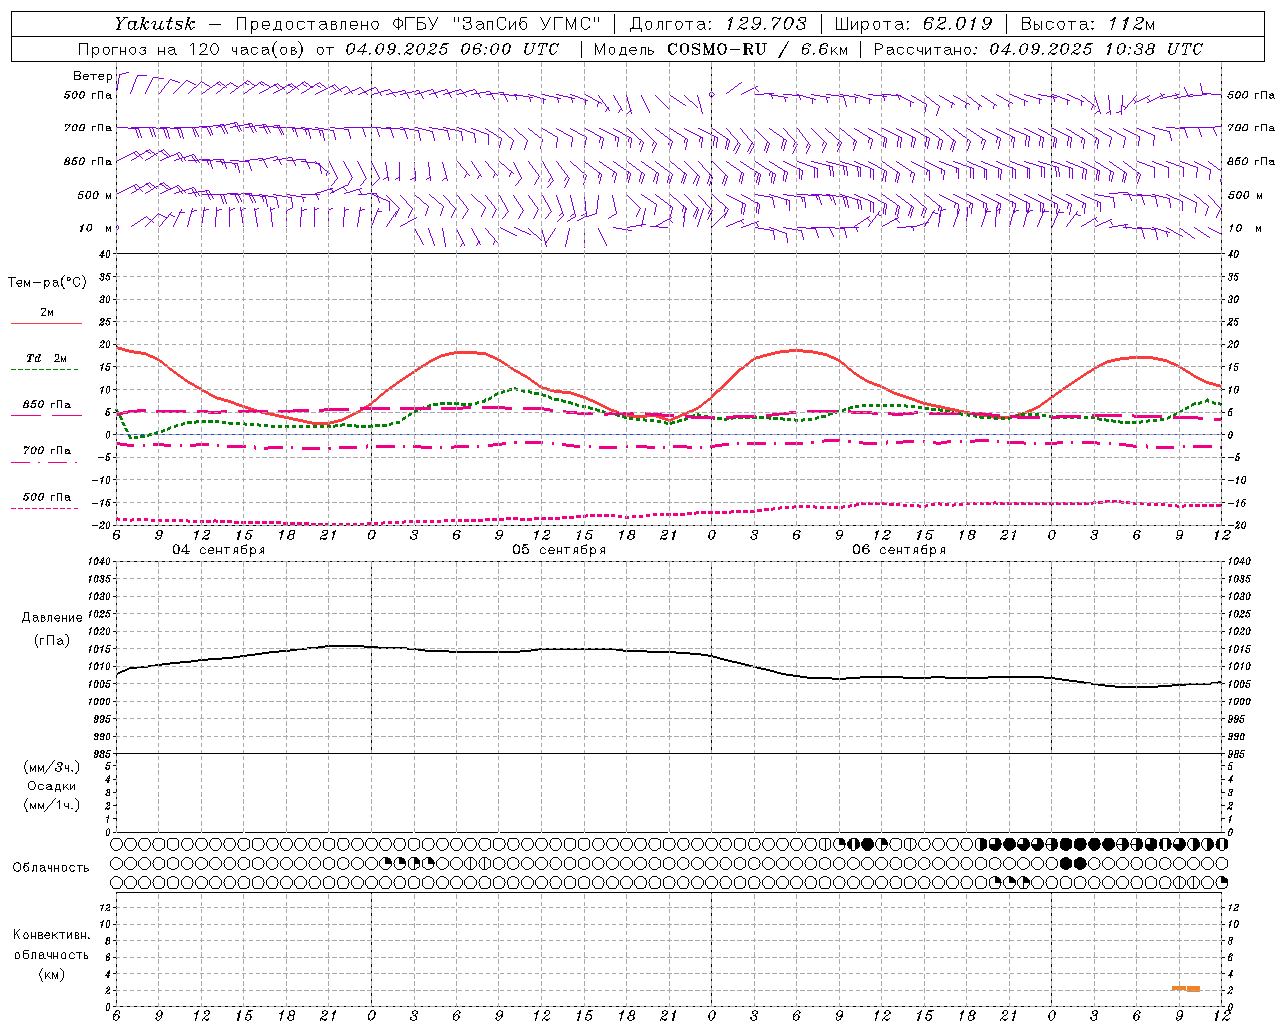Click the 'Конвективн.' convective cloud label

point(52,935)
